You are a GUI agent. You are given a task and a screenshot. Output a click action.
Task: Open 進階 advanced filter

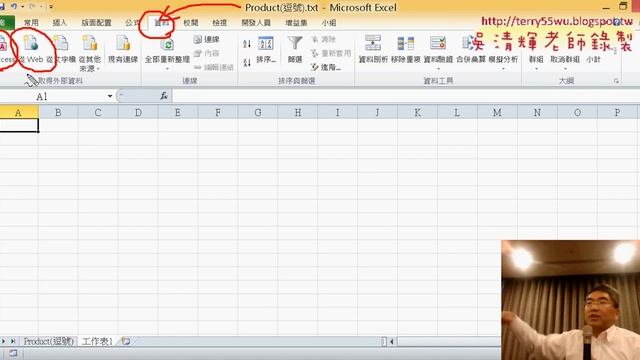click(x=326, y=67)
